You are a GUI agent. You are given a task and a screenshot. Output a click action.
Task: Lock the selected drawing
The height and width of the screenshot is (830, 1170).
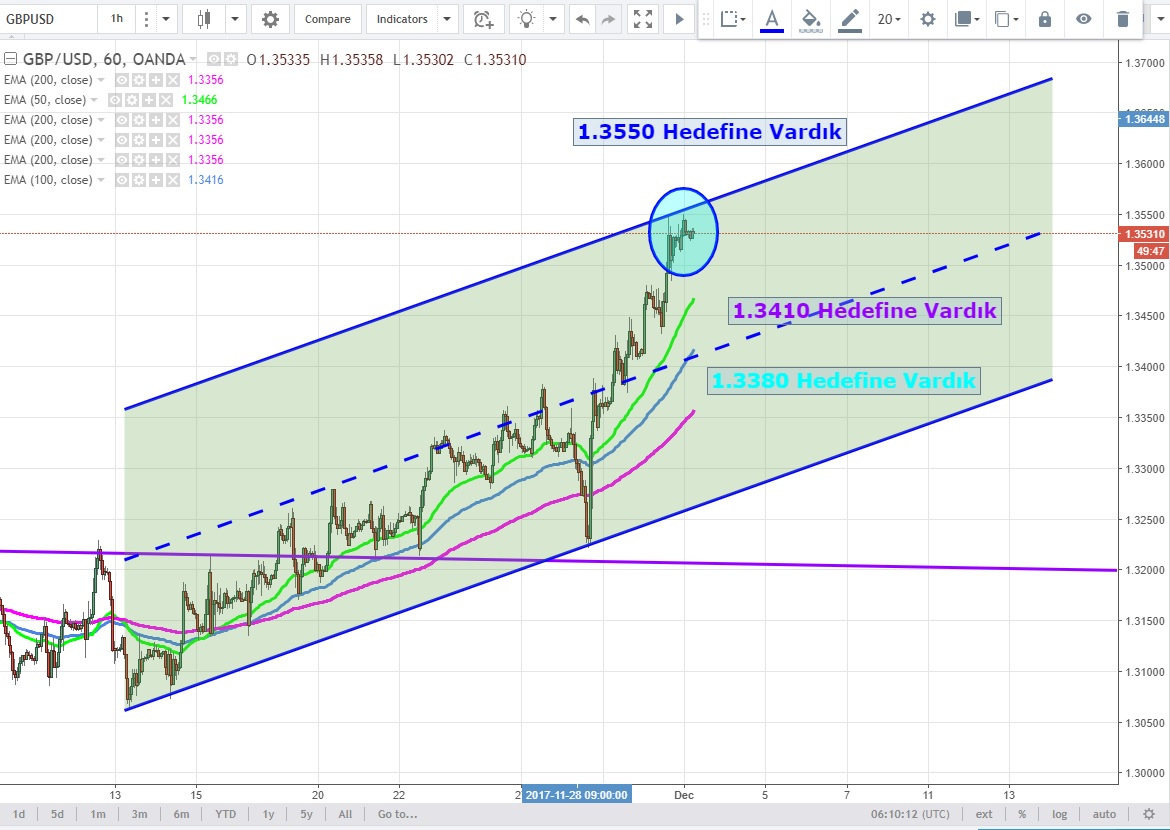[1045, 19]
